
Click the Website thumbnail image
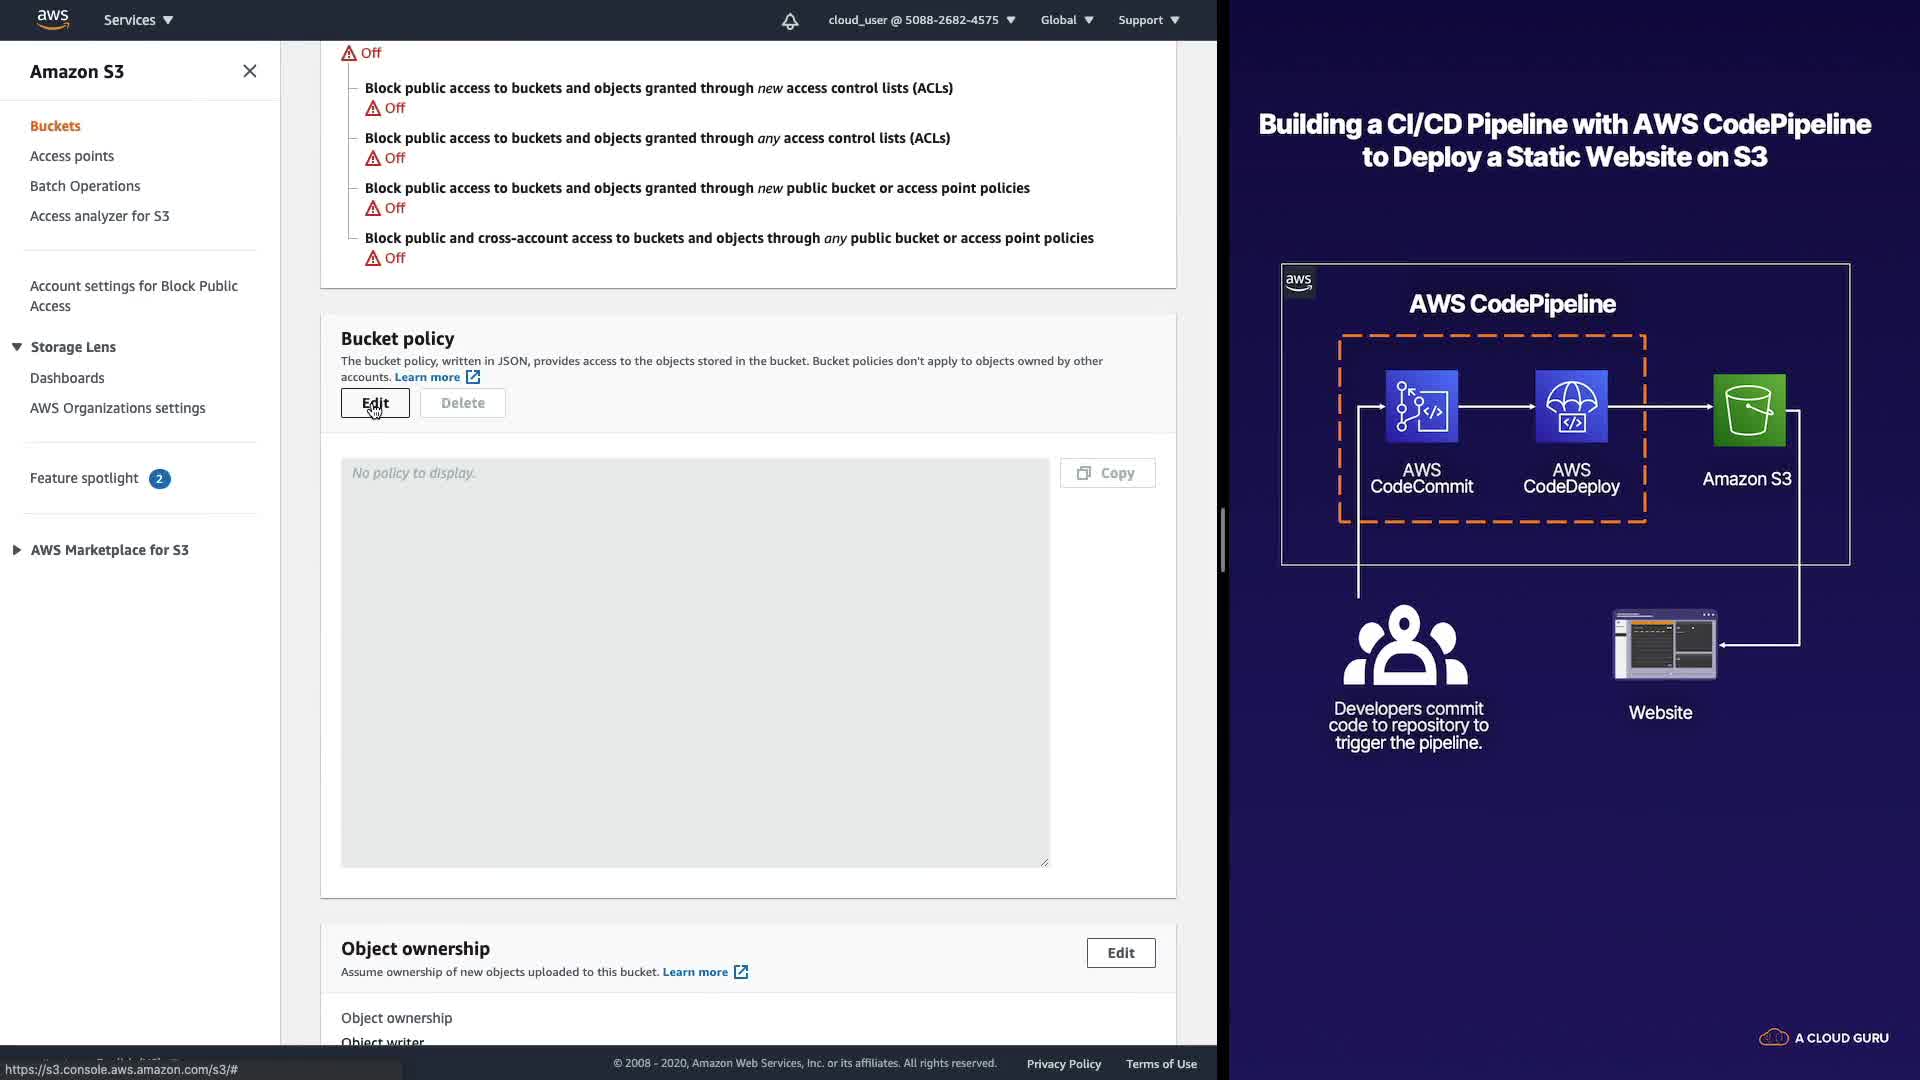click(x=1665, y=645)
